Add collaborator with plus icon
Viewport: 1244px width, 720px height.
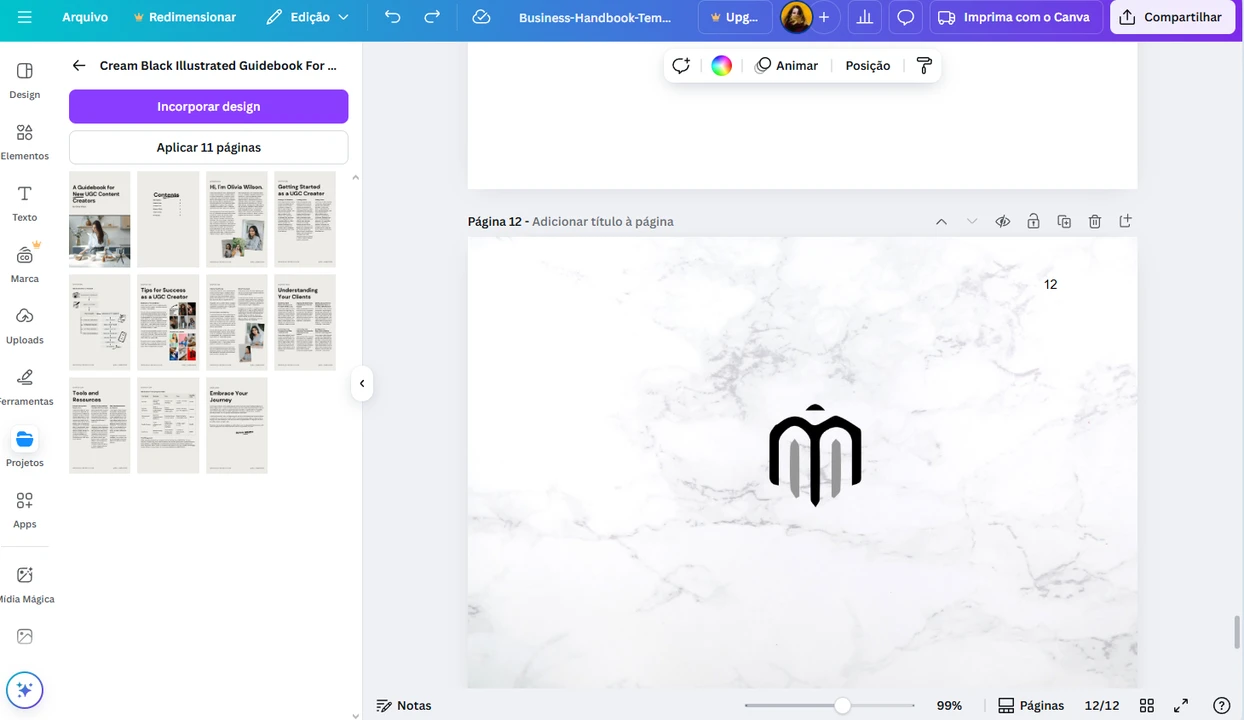click(x=824, y=17)
